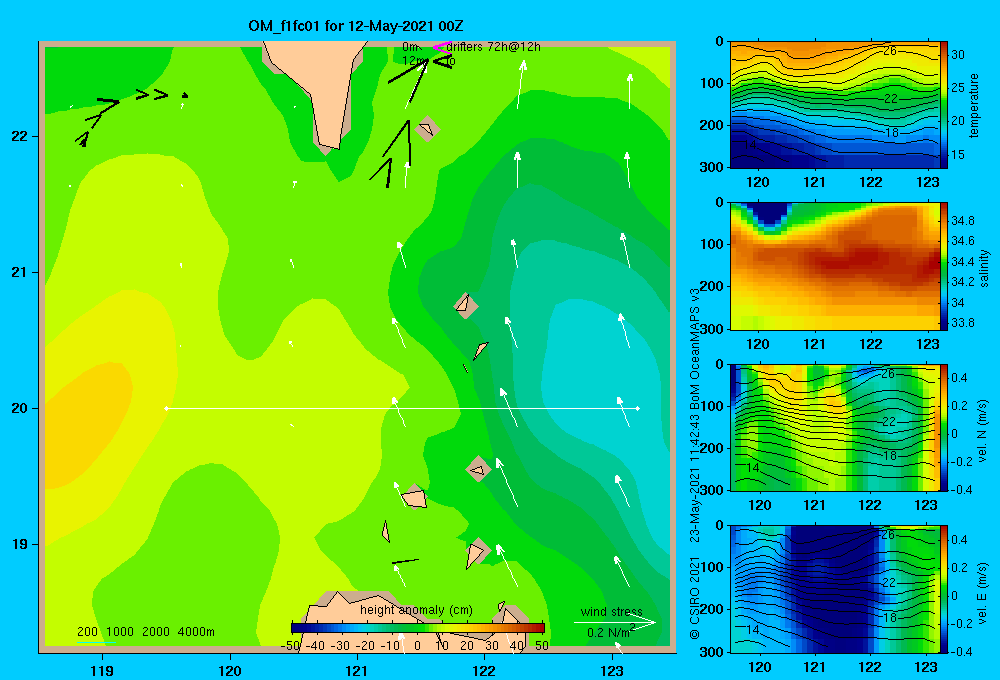Viewport: 1000px width, 680px height.
Task: Click the '4000m' bathymetry depth label
Action: [x=196, y=632]
